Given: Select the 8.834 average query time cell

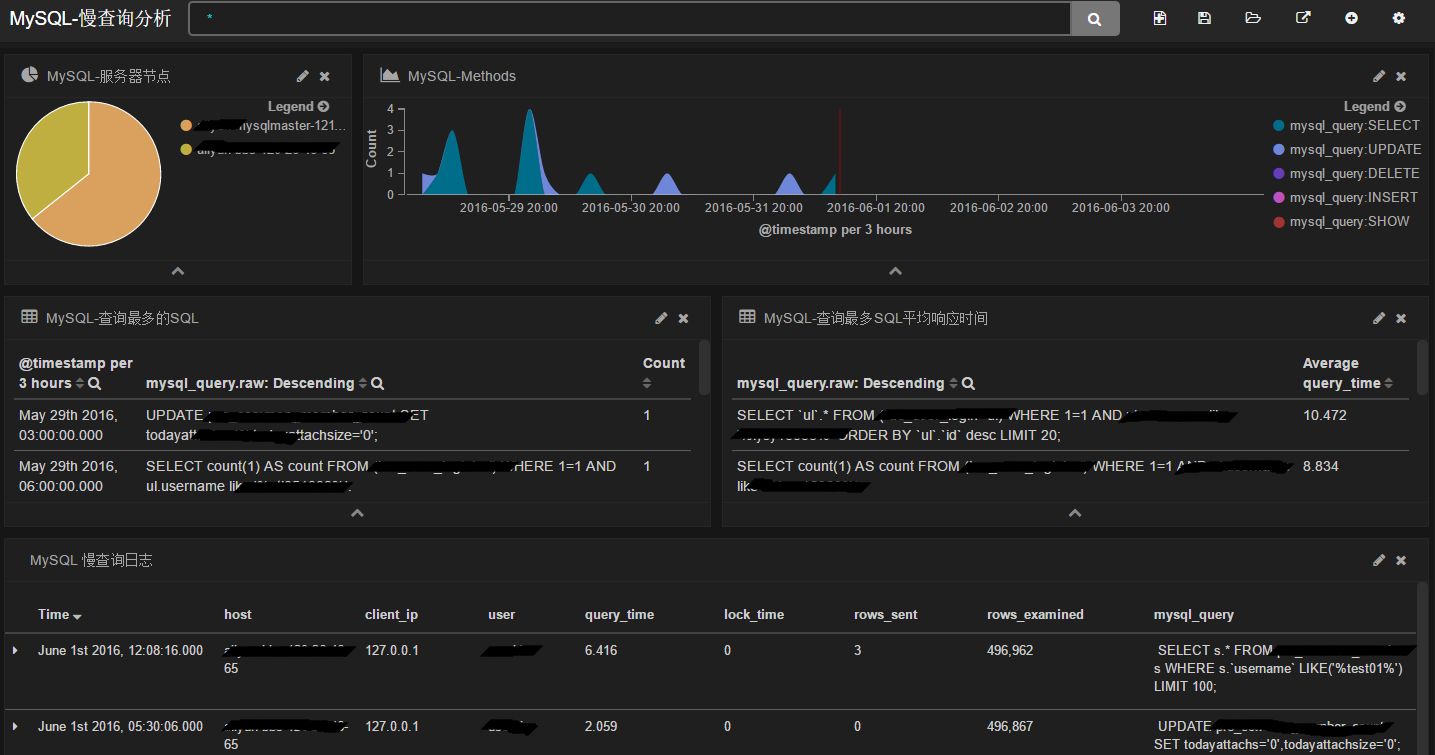Looking at the screenshot, I should (1321, 466).
